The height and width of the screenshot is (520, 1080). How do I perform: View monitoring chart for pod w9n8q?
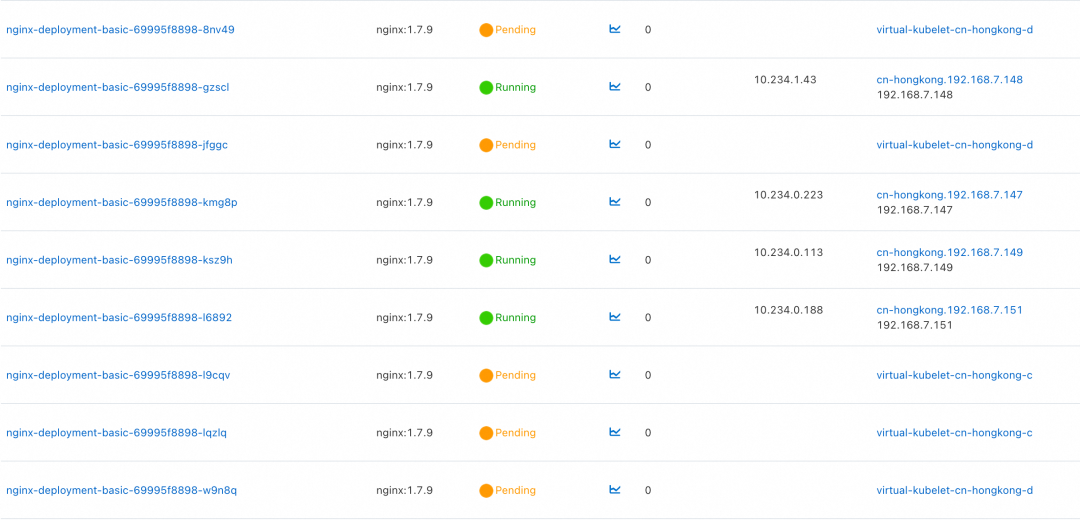point(615,490)
